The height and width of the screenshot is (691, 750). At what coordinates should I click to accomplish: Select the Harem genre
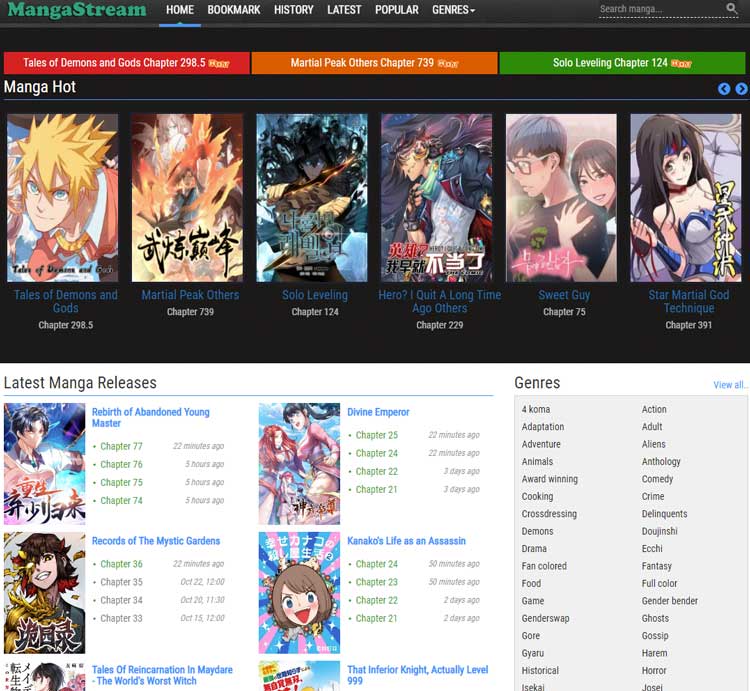pyautogui.click(x=654, y=653)
